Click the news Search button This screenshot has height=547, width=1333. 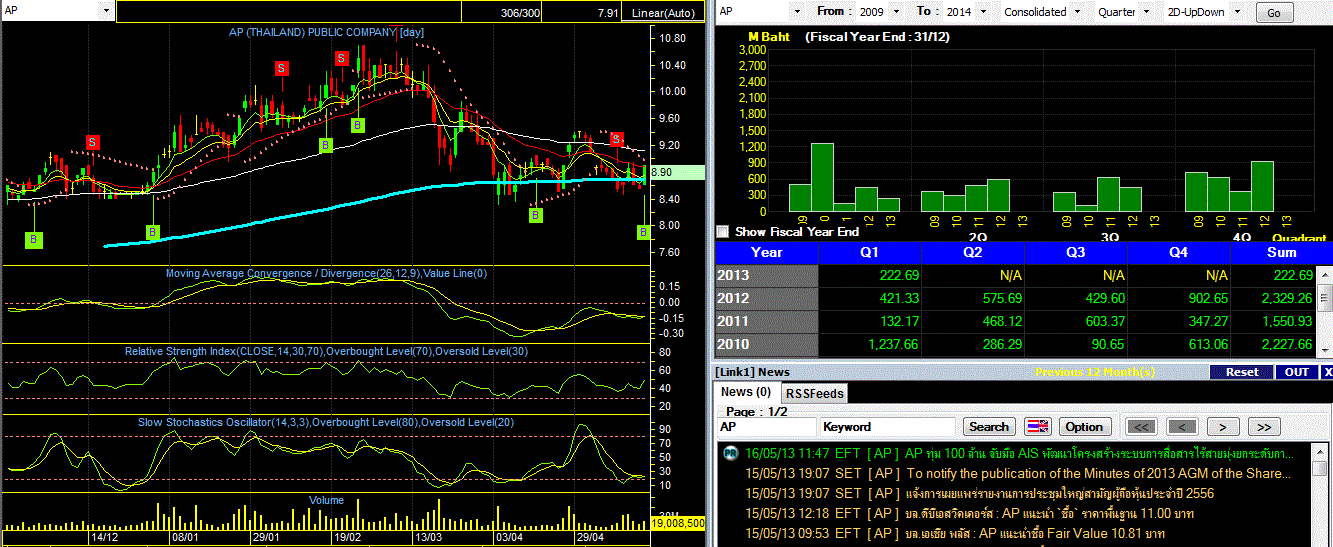[x=989, y=427]
